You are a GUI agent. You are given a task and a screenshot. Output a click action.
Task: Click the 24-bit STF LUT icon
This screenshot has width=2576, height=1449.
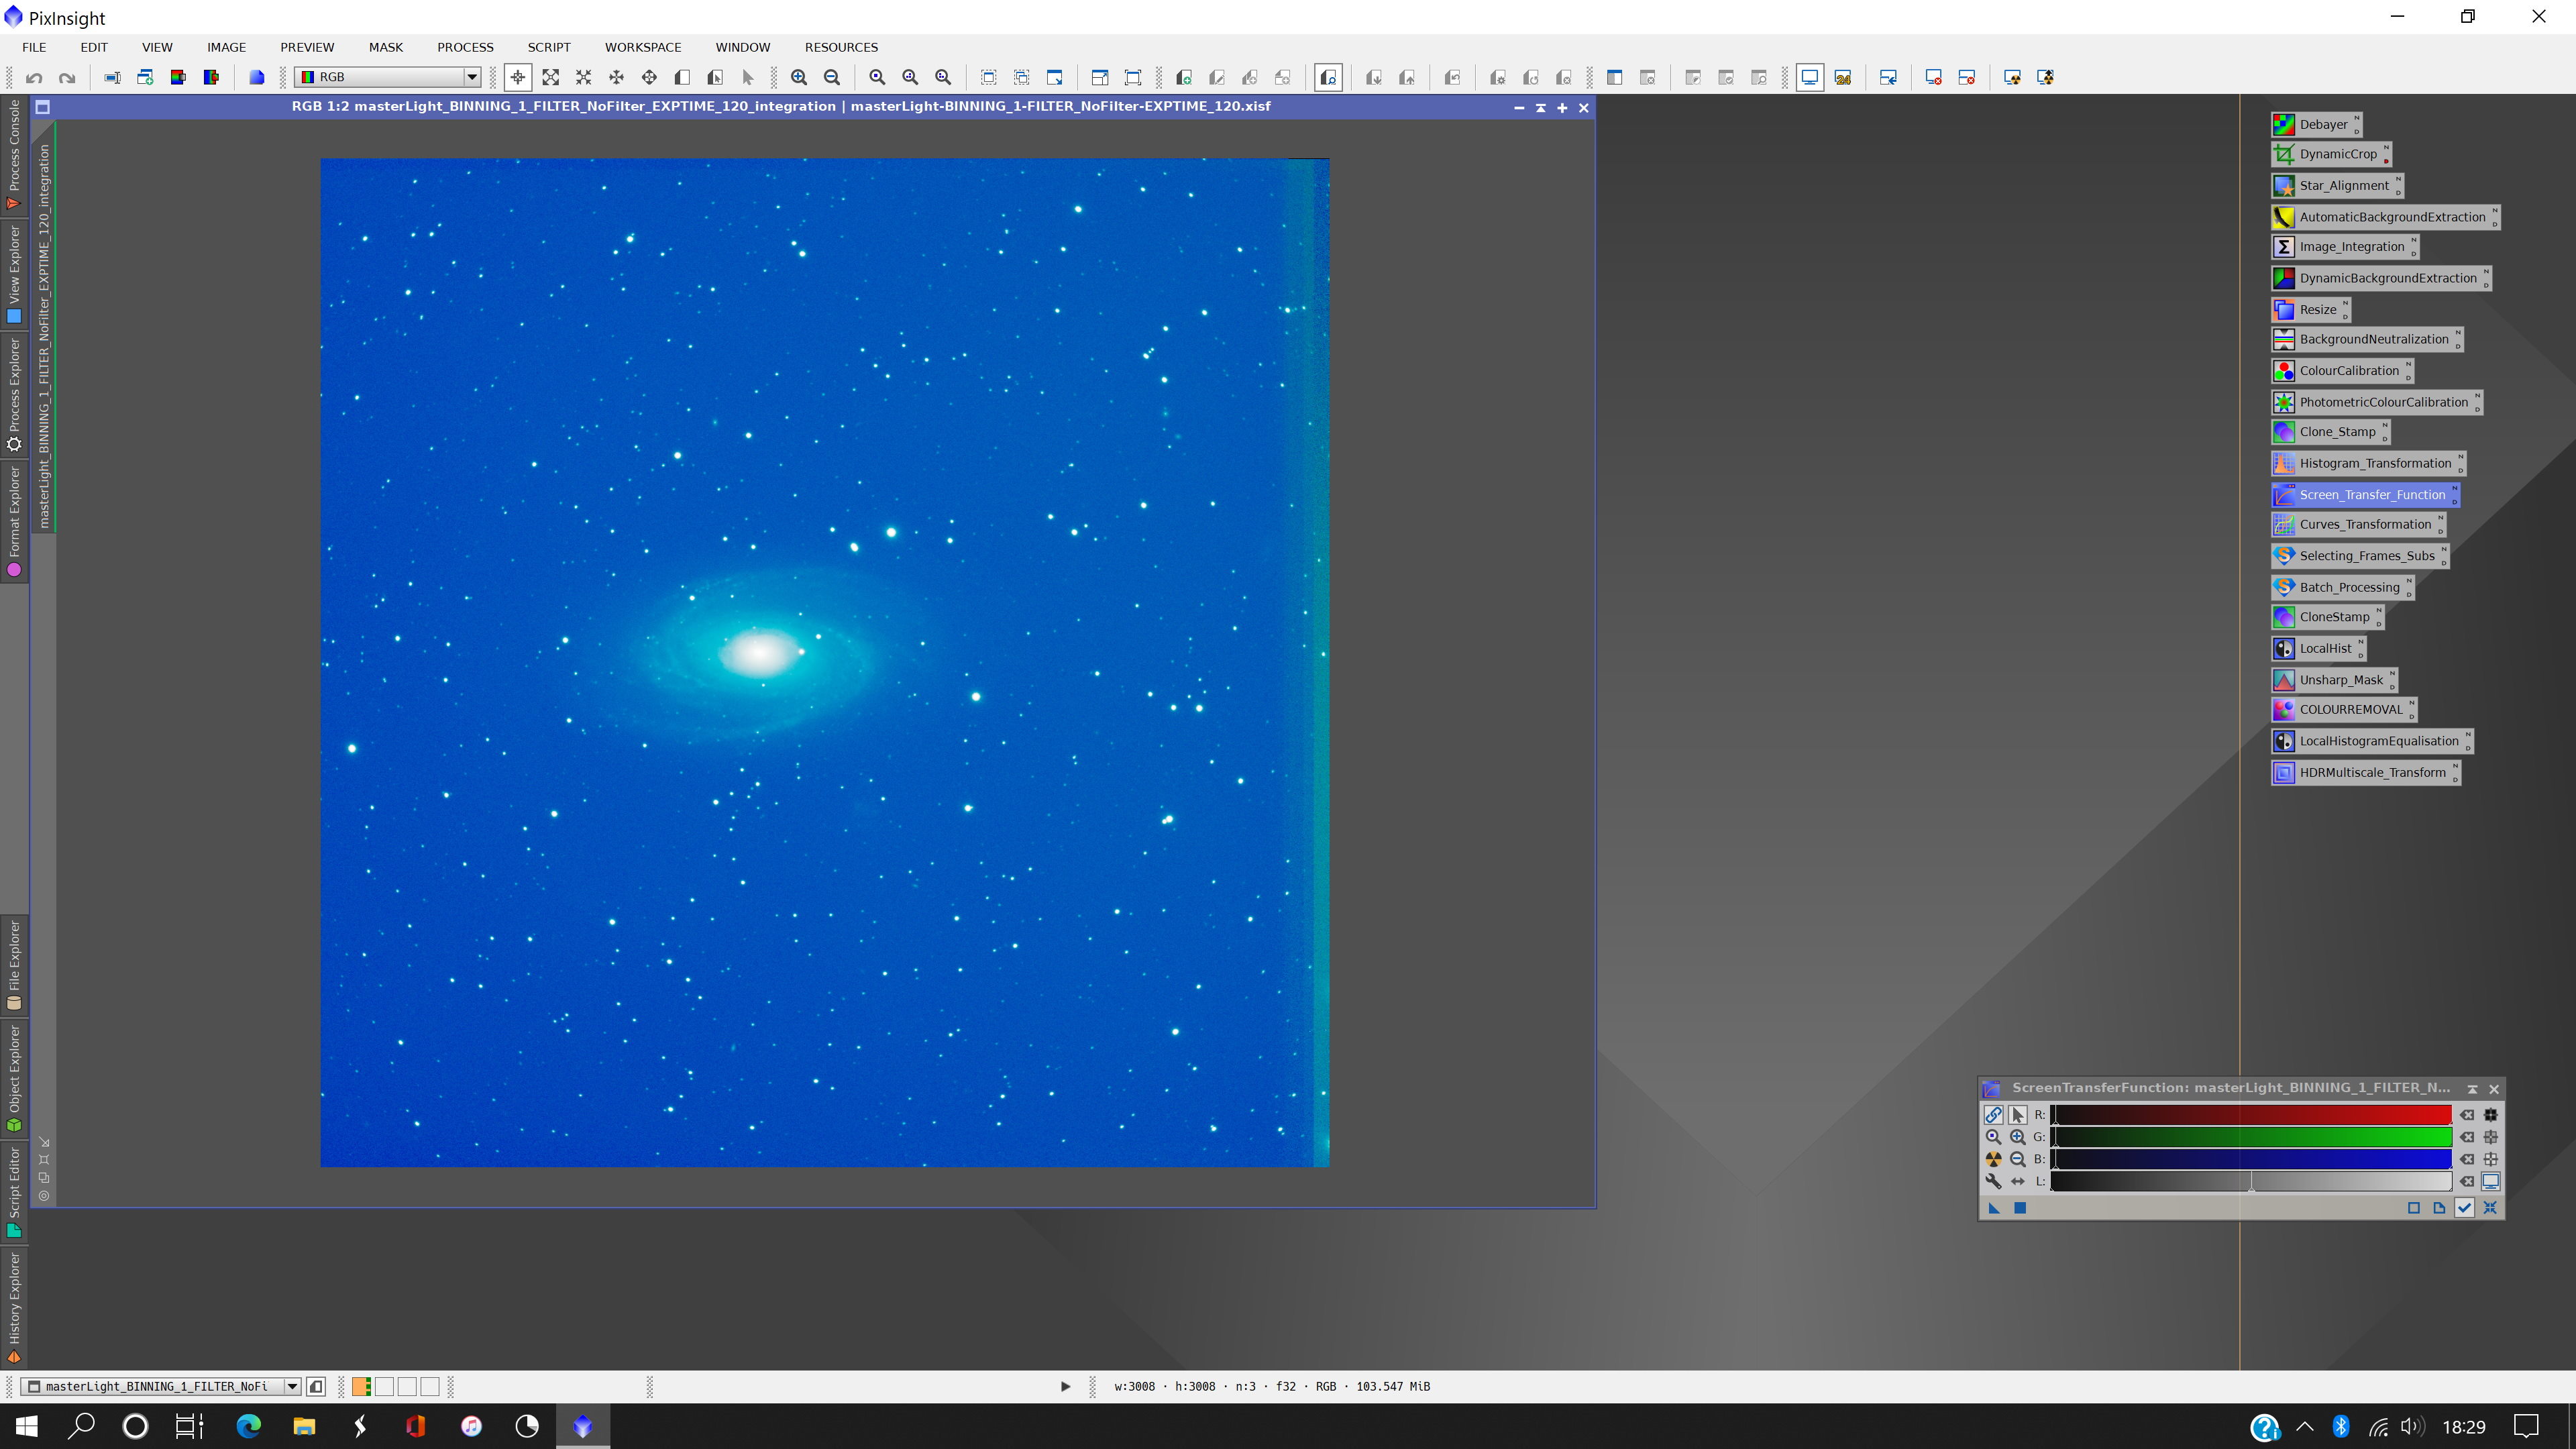point(1843,77)
